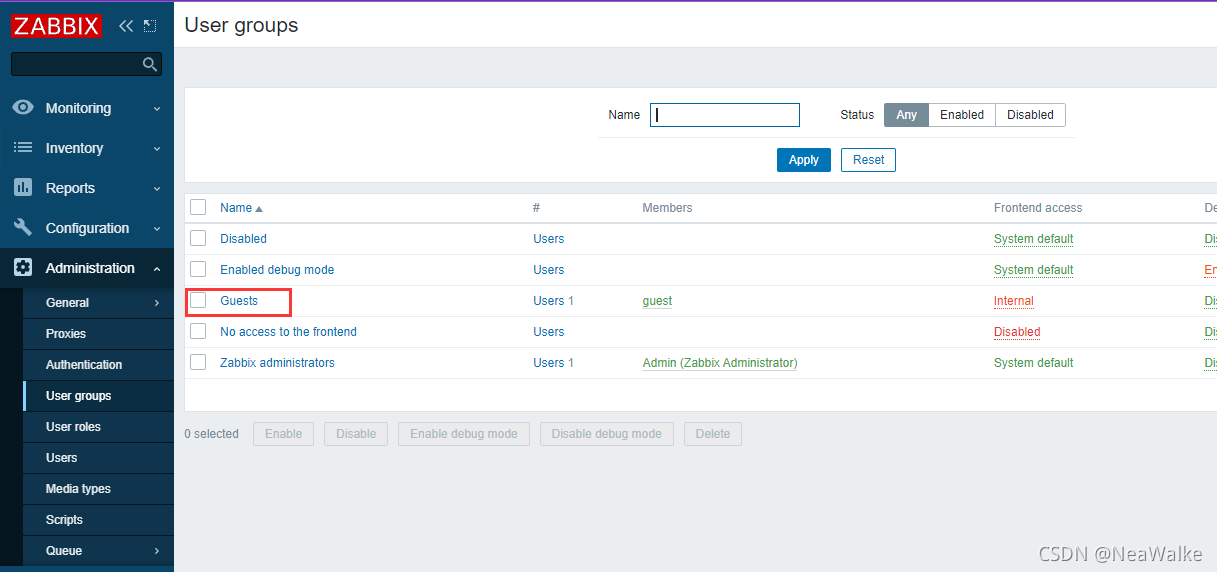Select Disabled status filter
Image resolution: width=1217 pixels, height=572 pixels.
1030,115
